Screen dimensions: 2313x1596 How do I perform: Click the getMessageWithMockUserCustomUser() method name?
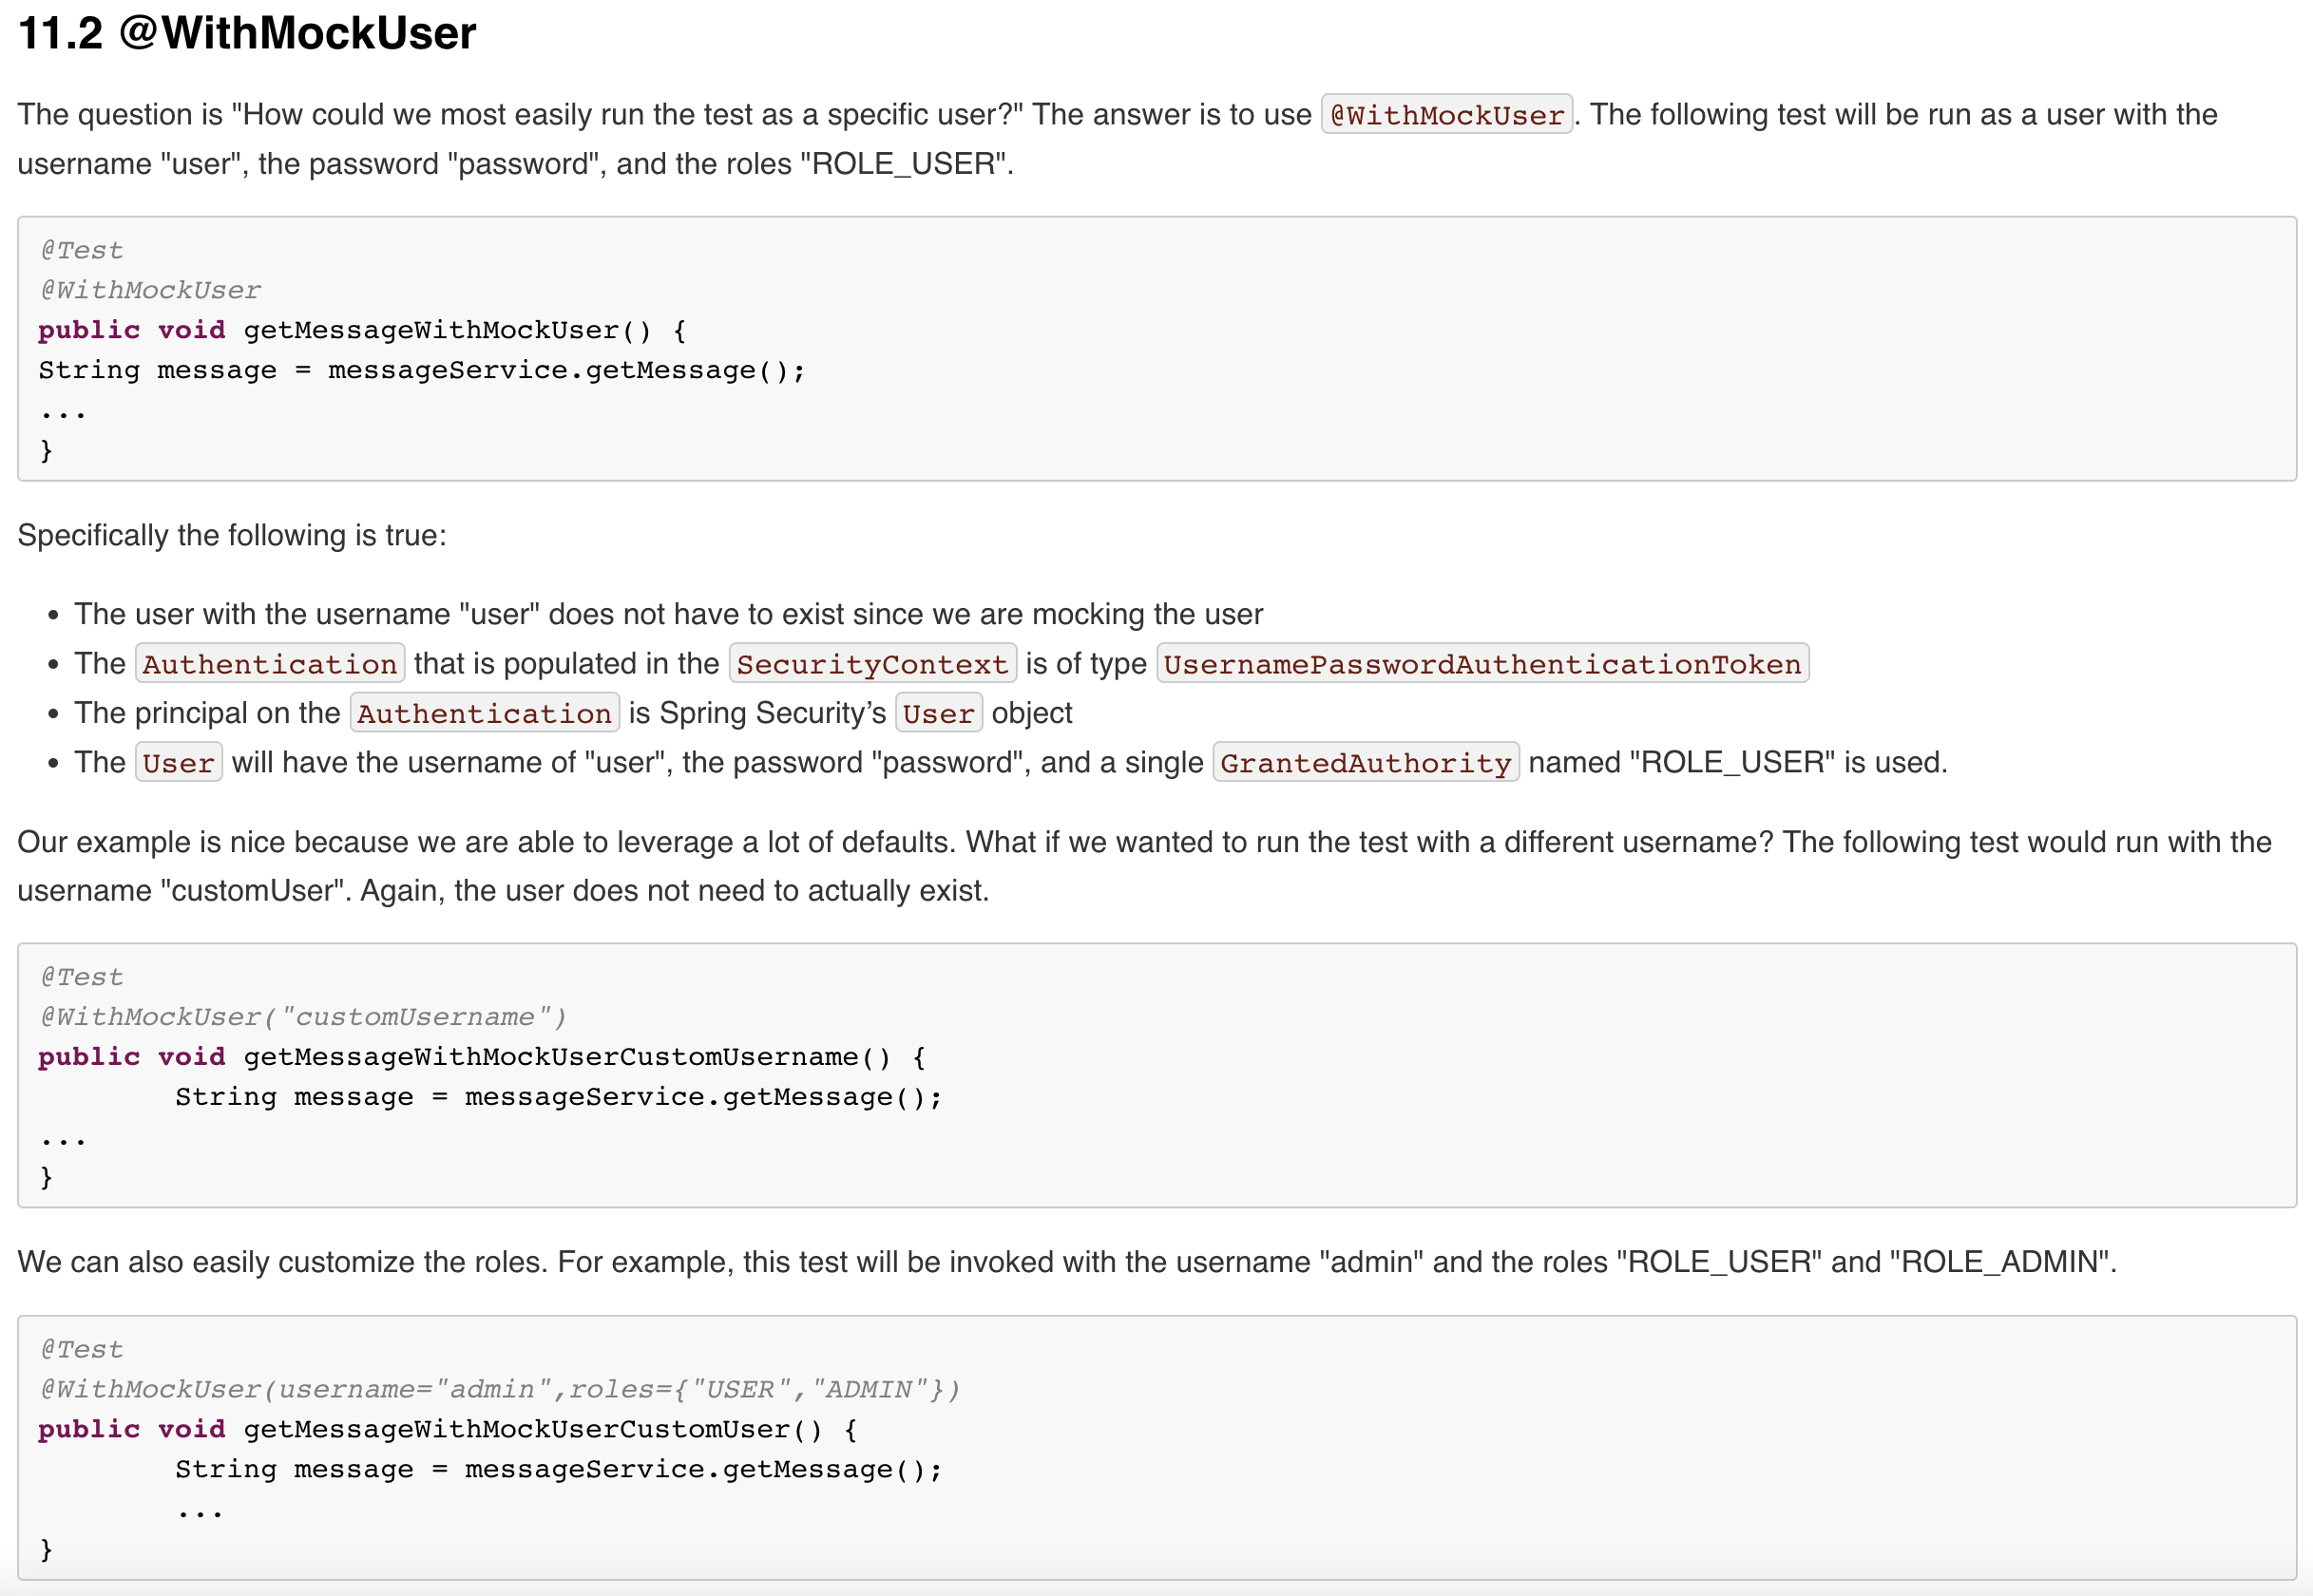click(x=532, y=1429)
